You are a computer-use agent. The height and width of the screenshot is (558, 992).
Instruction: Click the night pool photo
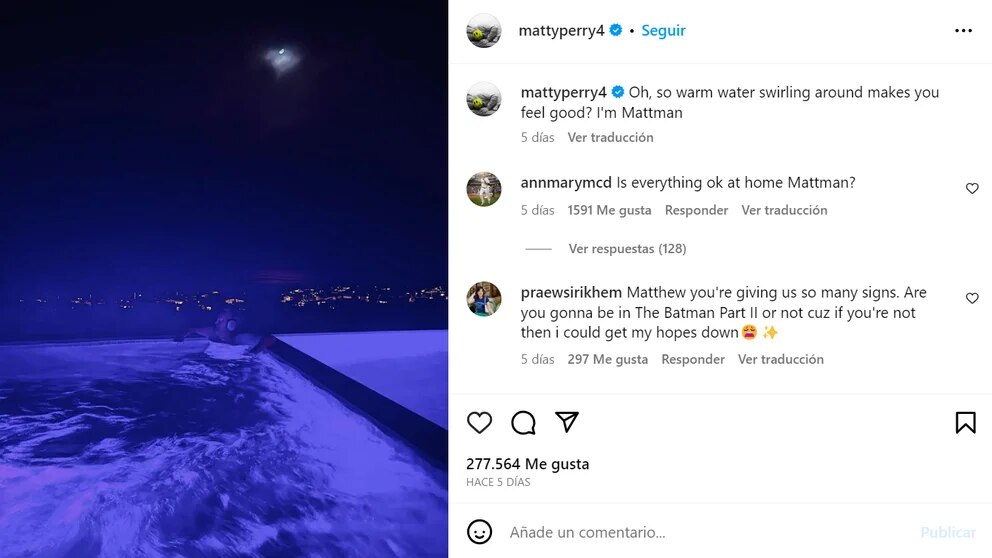pos(224,279)
